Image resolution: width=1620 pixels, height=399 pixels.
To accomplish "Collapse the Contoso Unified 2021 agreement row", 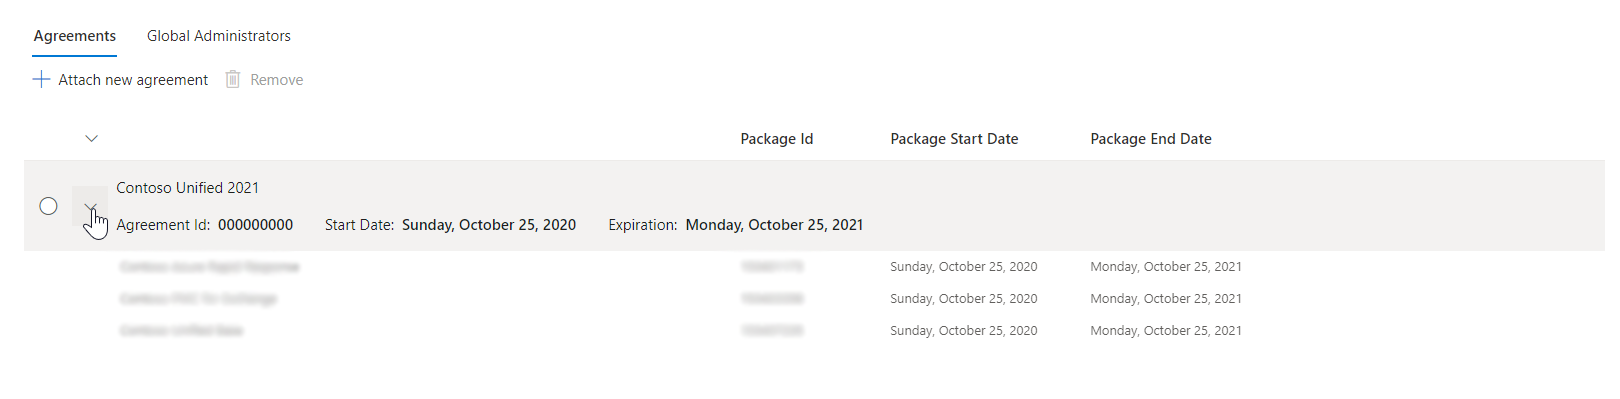I will tap(90, 207).
